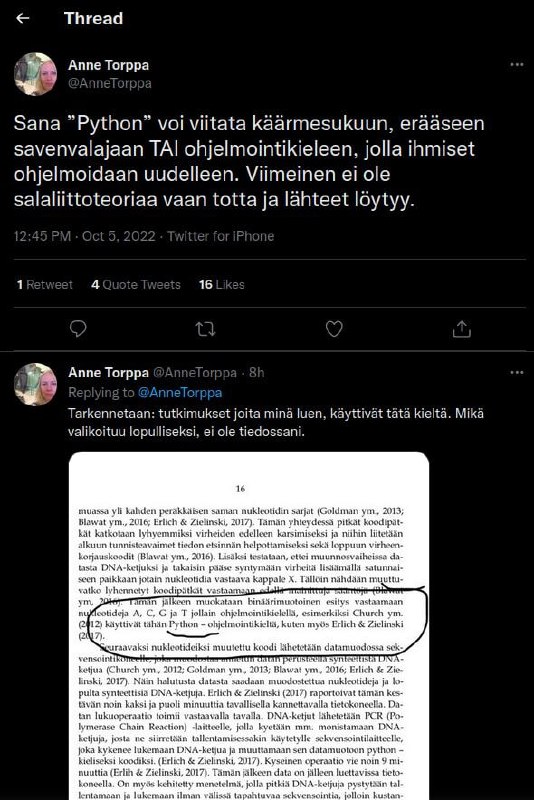Open the Twitter for iPhone source label
Screen dimensions: 534x800
point(221,236)
